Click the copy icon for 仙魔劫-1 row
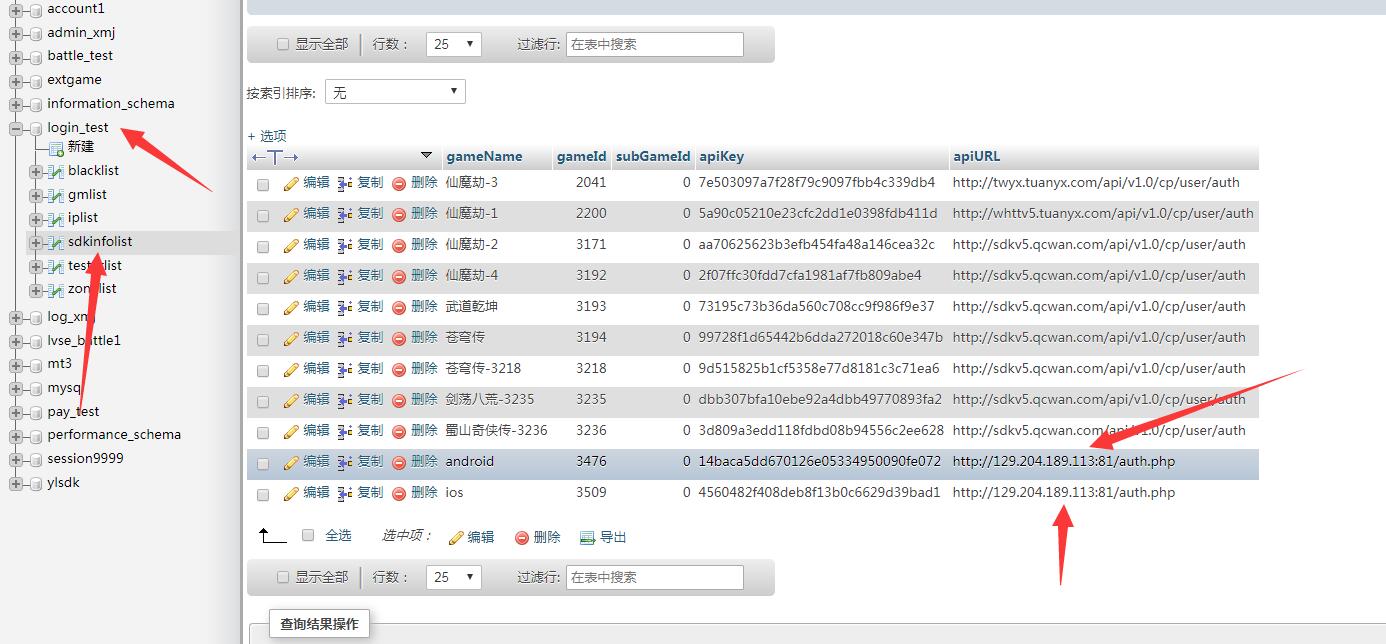The width and height of the screenshot is (1386, 644). coord(345,215)
